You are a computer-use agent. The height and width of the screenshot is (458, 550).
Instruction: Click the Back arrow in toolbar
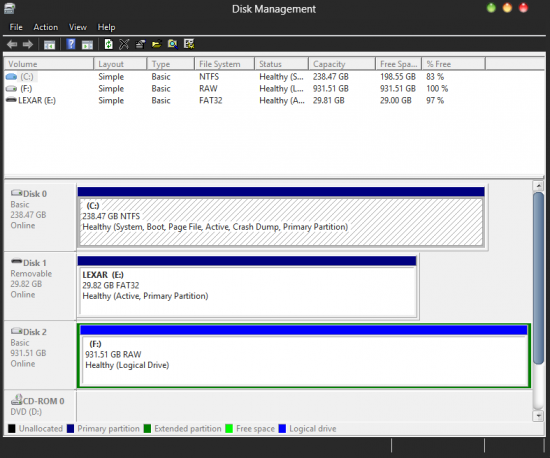click(12, 44)
